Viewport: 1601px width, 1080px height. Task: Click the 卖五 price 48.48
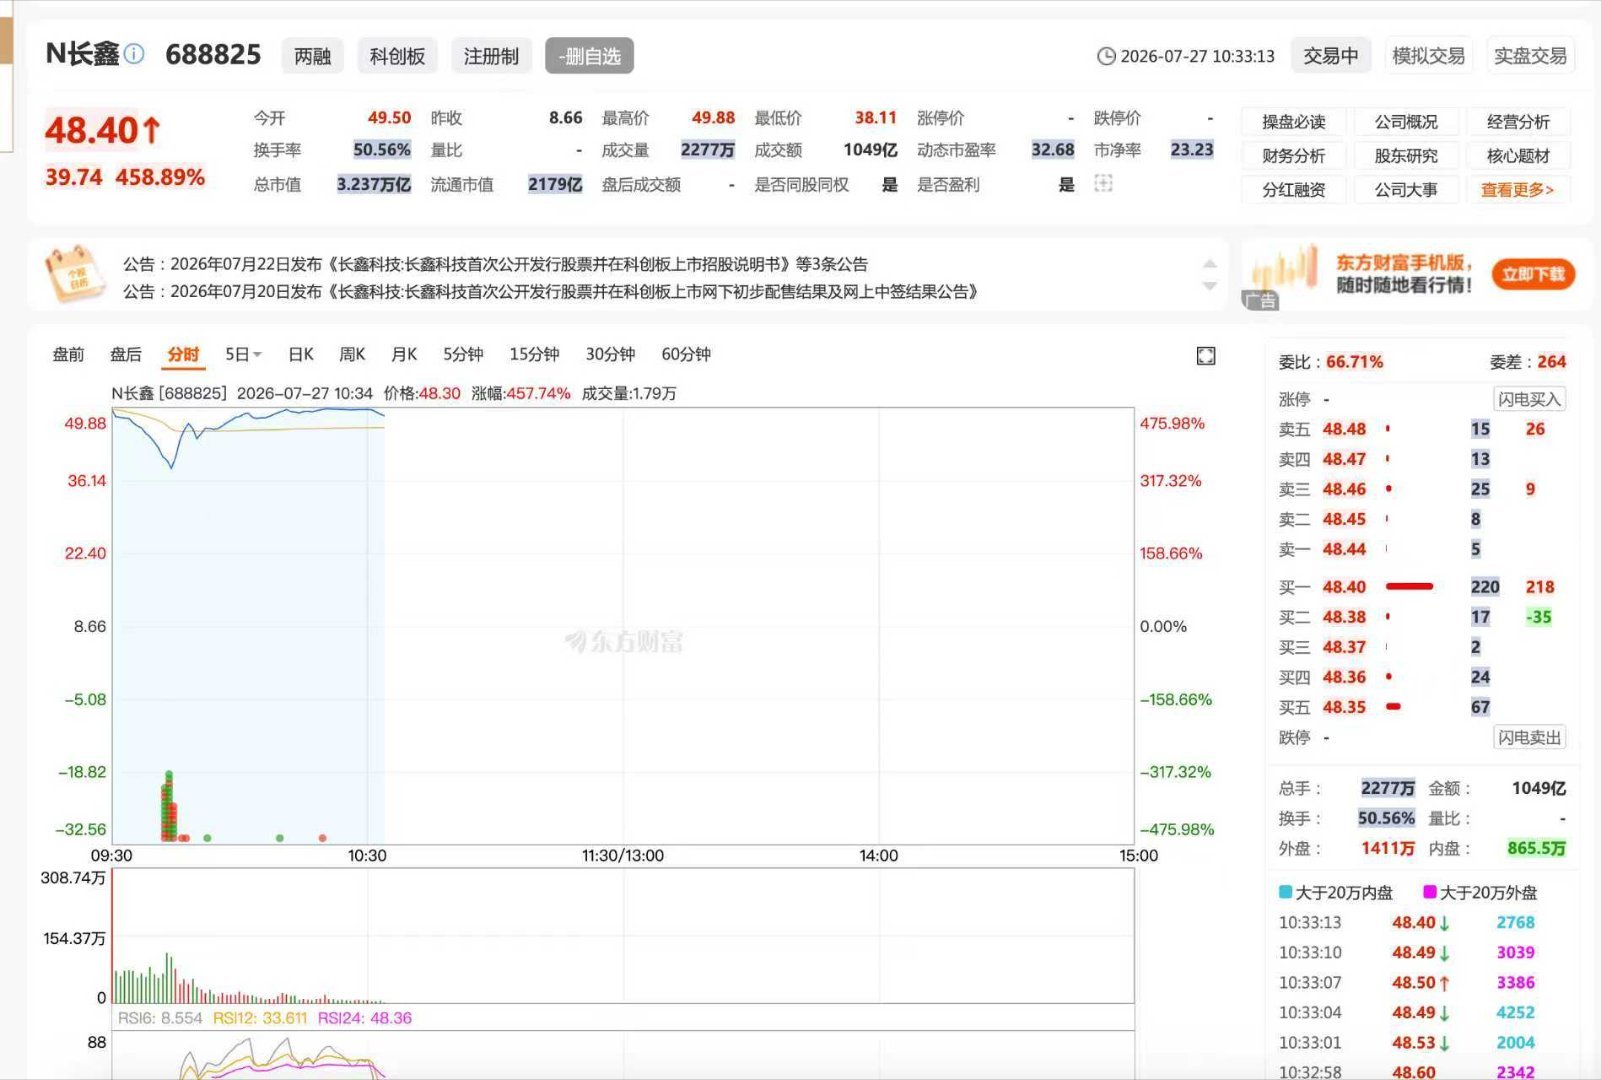click(1344, 429)
